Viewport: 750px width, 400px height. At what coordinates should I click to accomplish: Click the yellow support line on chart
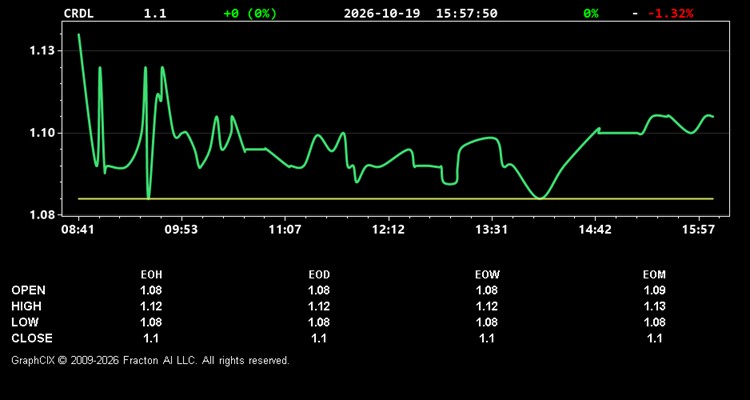[x=396, y=199]
